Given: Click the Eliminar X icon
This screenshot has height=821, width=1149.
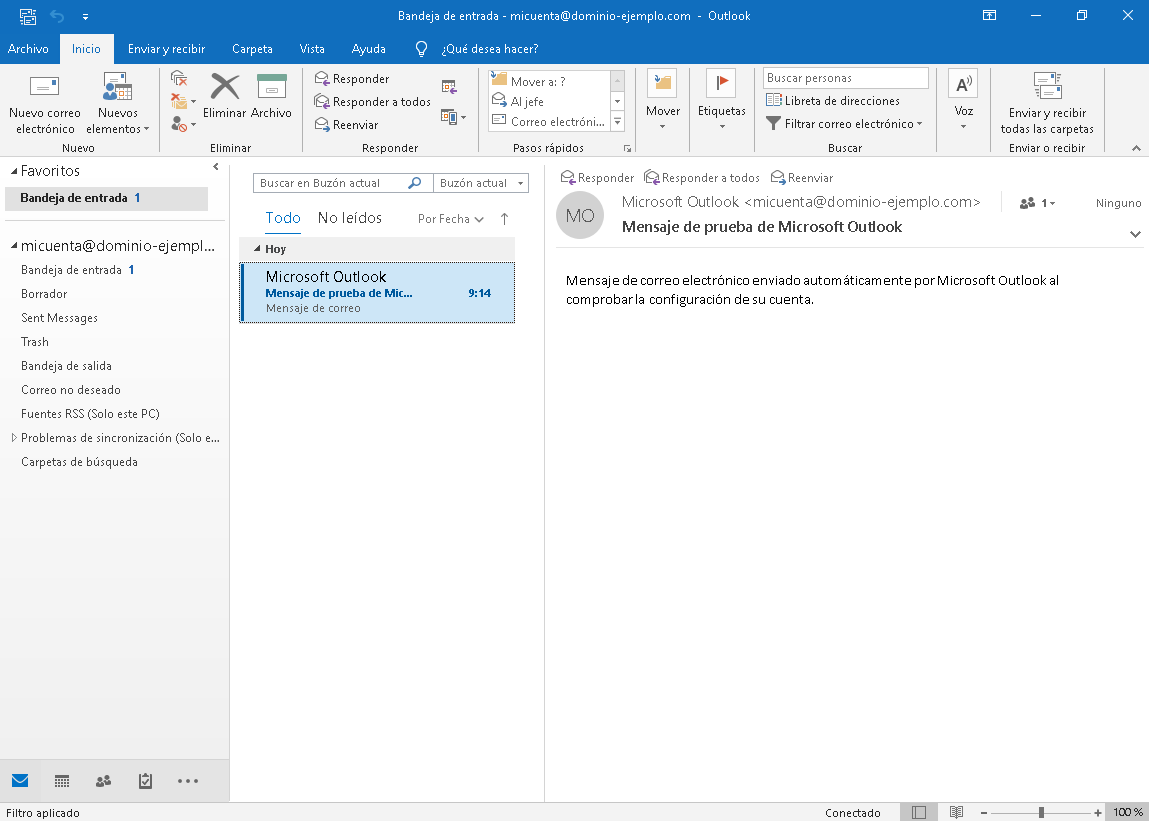Looking at the screenshot, I should (x=225, y=87).
